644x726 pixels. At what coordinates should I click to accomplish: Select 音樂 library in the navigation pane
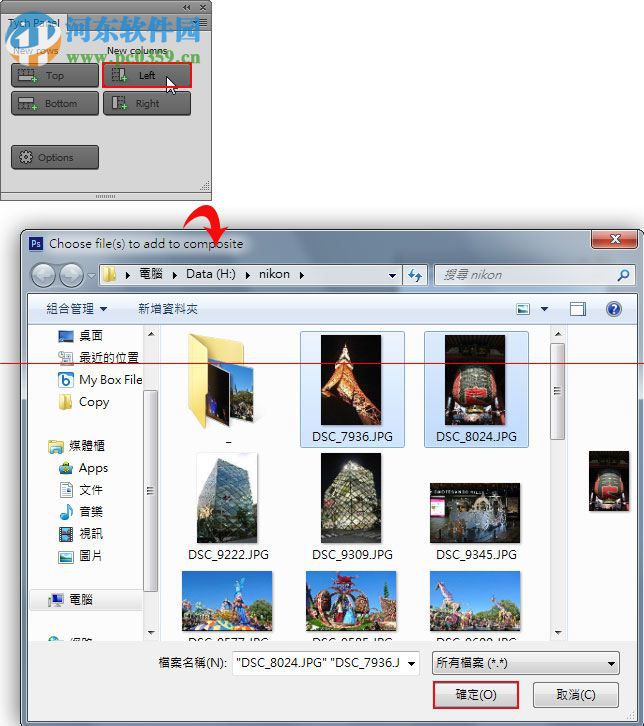point(81,512)
